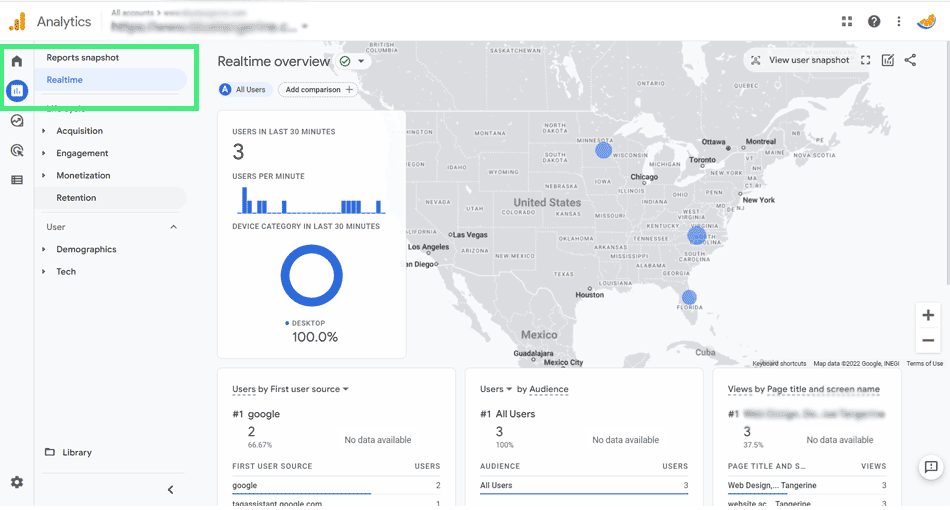
Task: Enter fullscreen map view icon
Action: coord(865,60)
